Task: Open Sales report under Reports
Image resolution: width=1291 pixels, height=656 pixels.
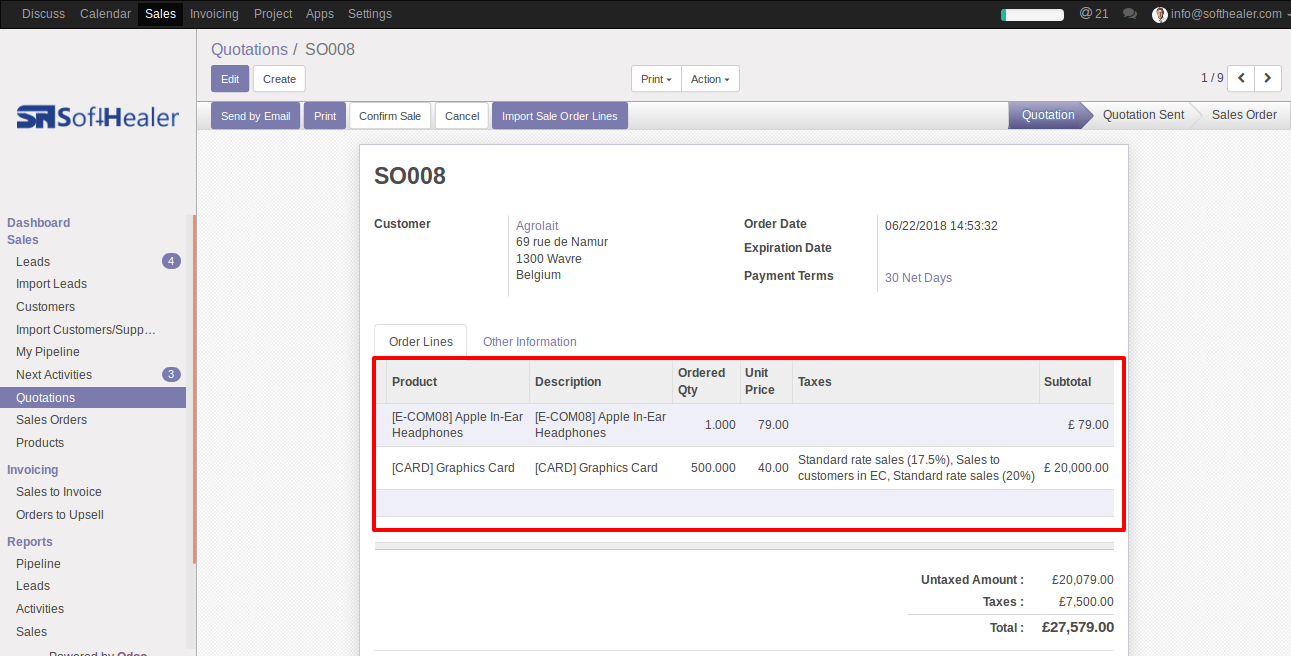Action: 31,632
